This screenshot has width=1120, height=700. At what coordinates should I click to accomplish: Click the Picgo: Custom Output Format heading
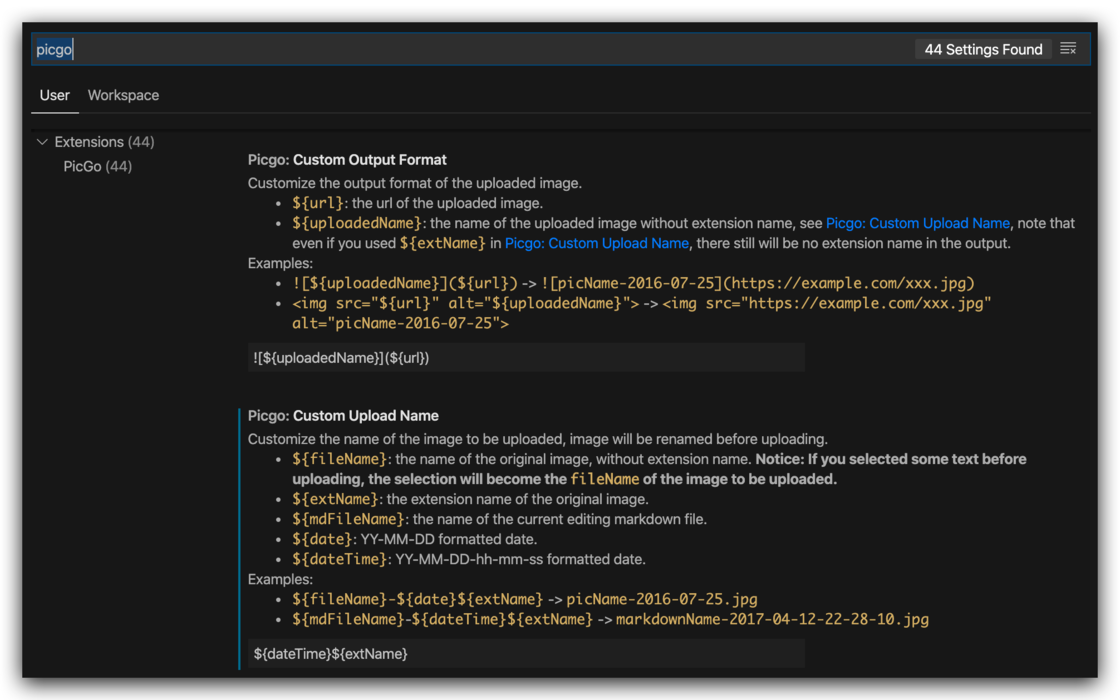pos(347,160)
